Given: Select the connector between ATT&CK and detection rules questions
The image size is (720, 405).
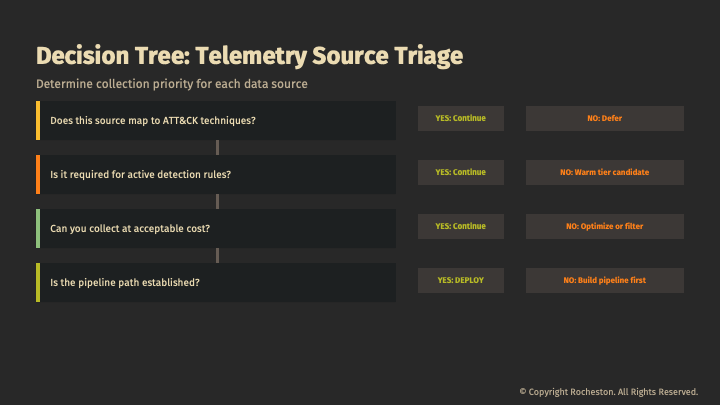Looking at the screenshot, I should click(217, 147).
